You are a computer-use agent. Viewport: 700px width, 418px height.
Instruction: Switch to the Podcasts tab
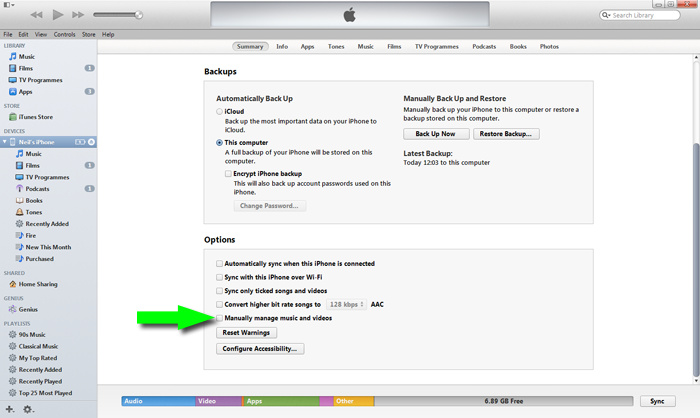click(x=484, y=46)
